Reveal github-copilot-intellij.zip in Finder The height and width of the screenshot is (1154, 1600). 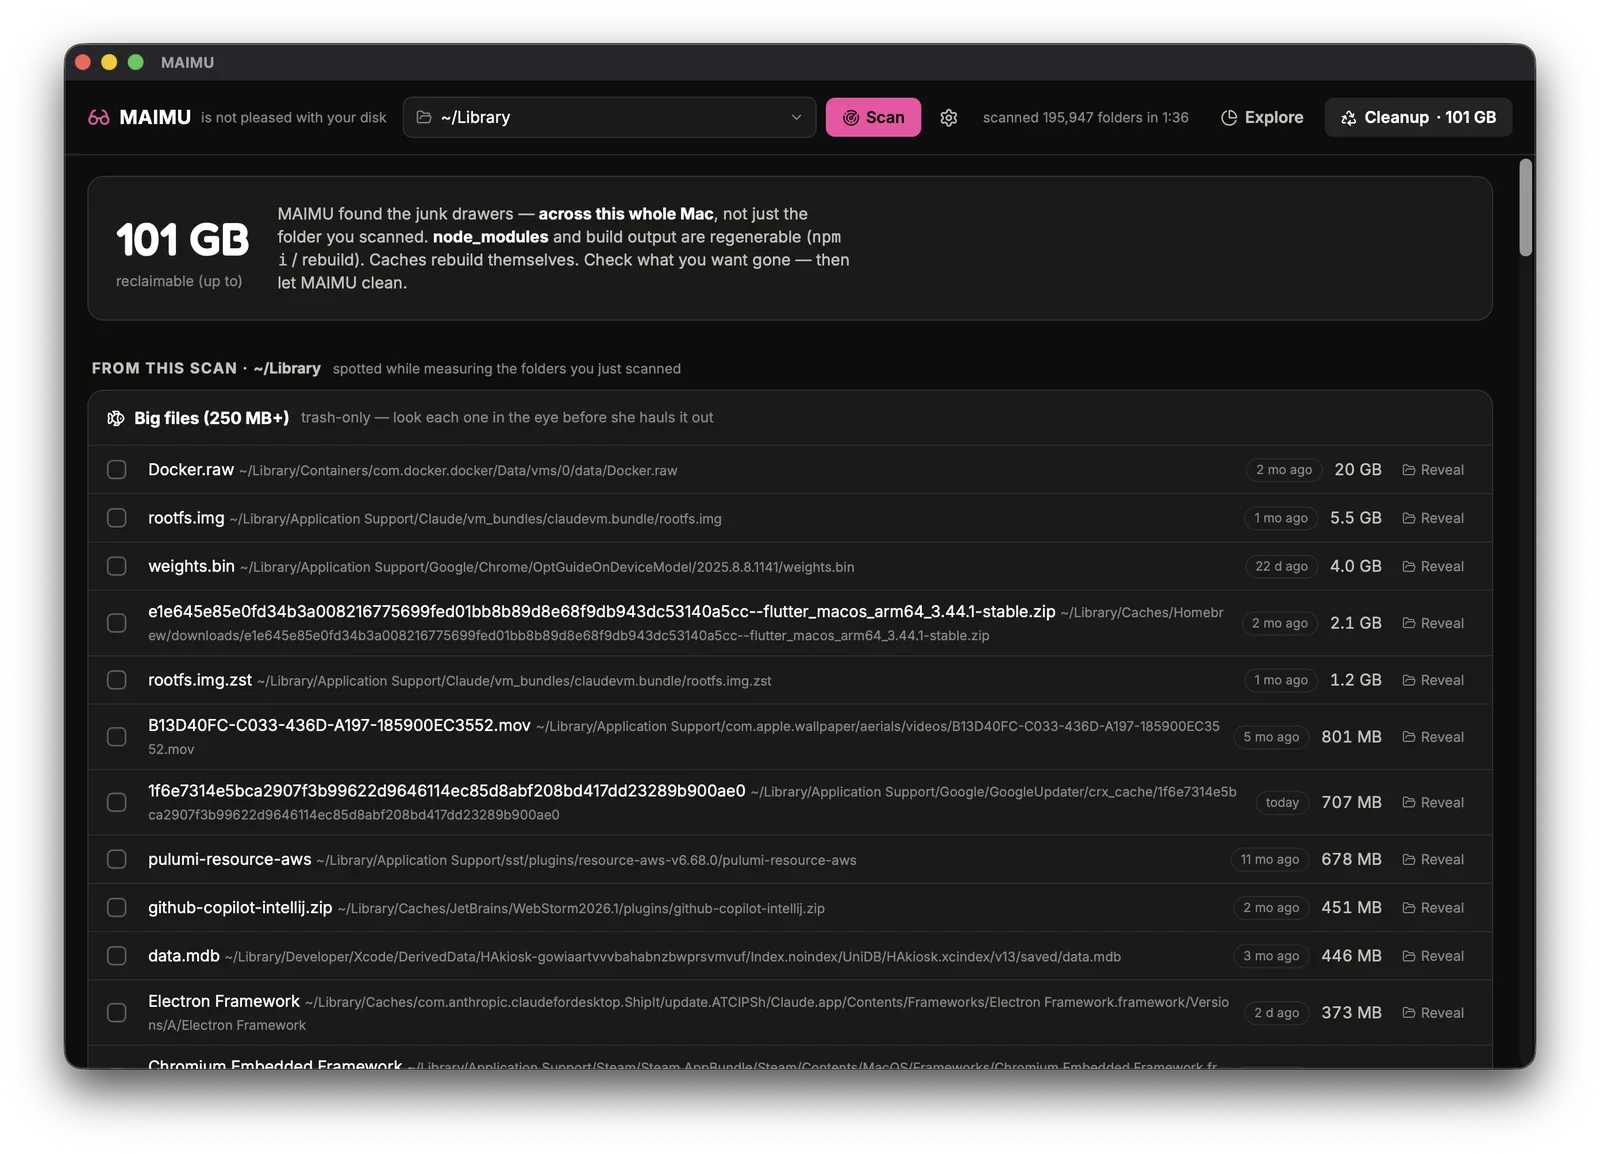pos(1433,908)
